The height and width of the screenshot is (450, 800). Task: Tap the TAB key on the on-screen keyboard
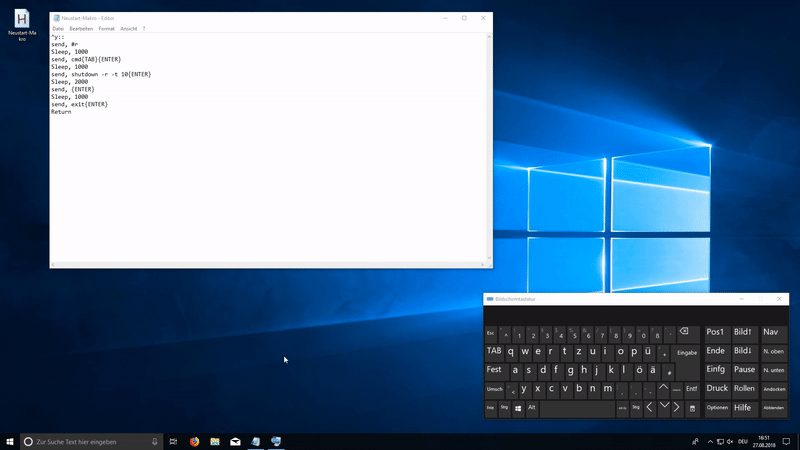494,352
